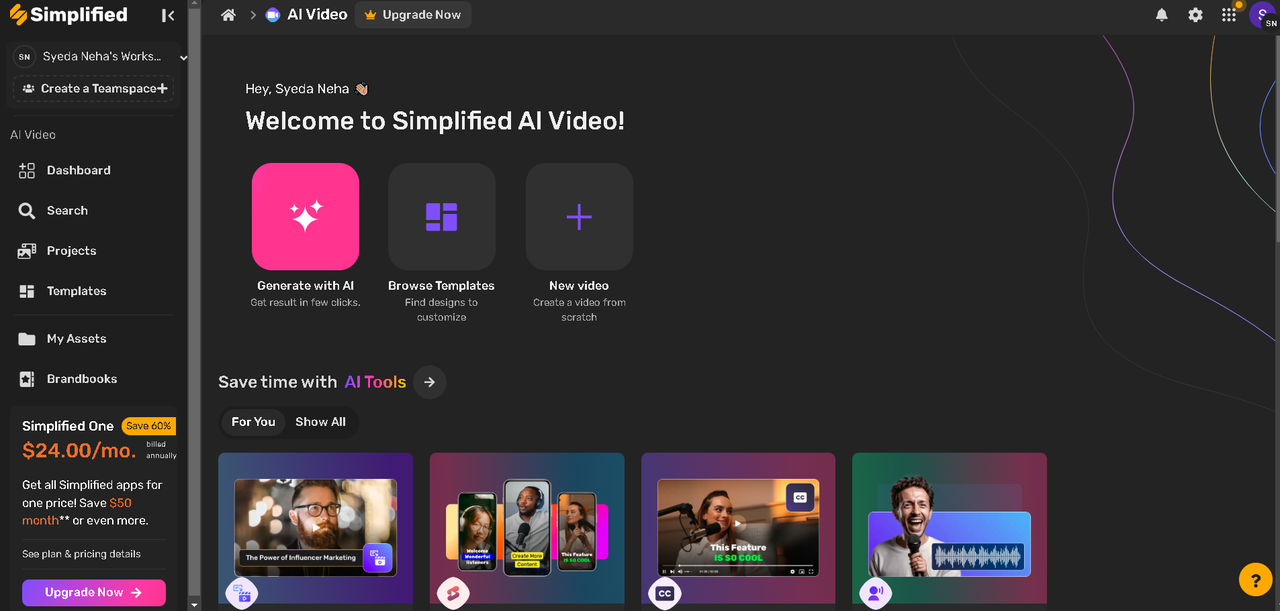Click the pink Generate with AI tile
Viewport: 1280px width, 611px height.
point(305,217)
